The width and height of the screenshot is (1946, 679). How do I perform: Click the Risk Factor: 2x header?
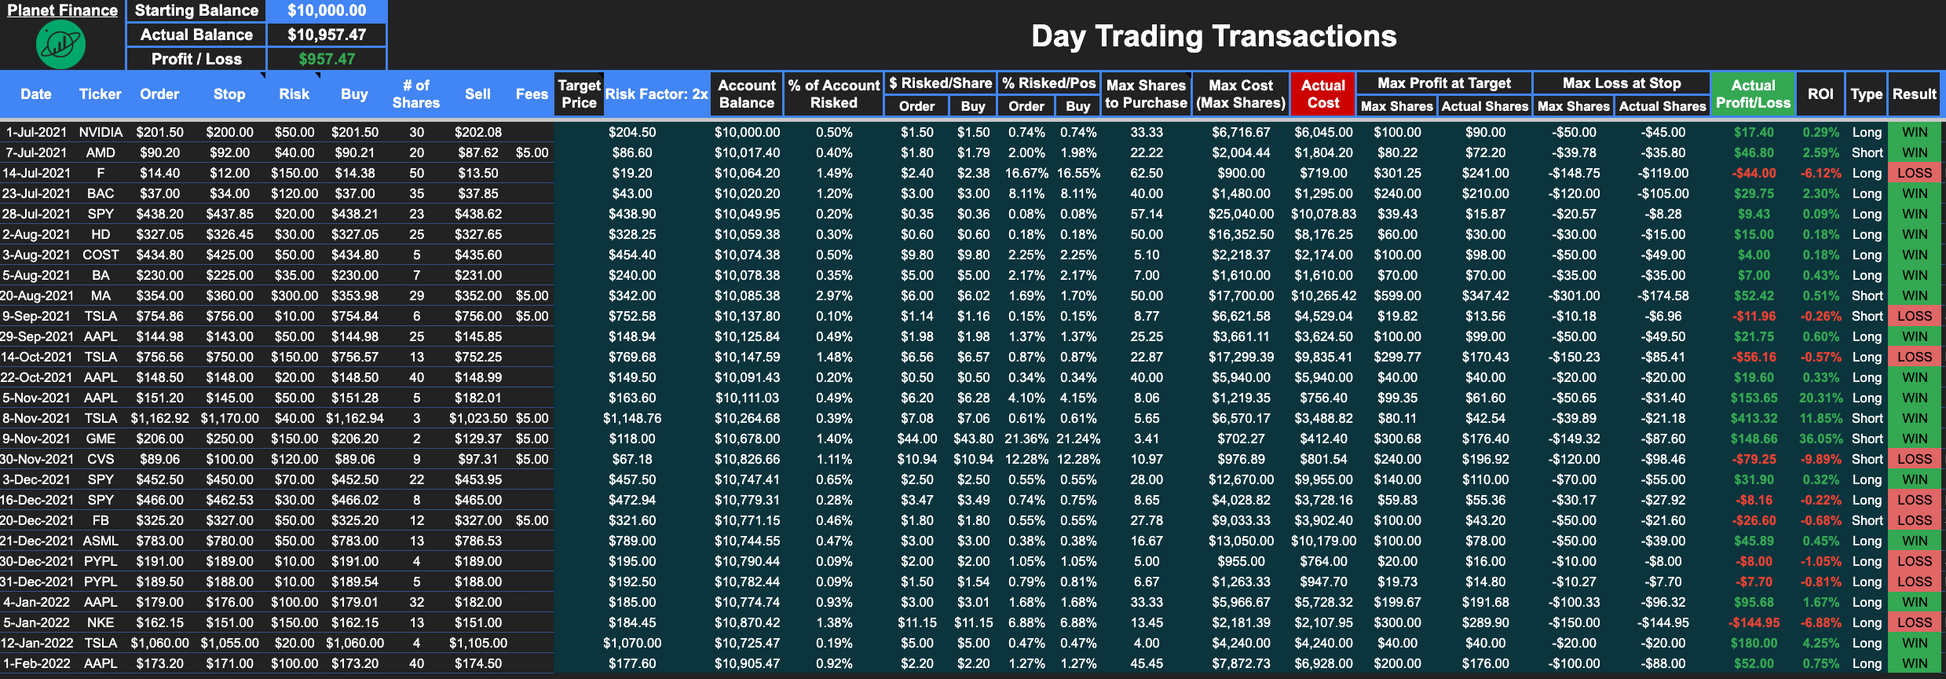656,94
